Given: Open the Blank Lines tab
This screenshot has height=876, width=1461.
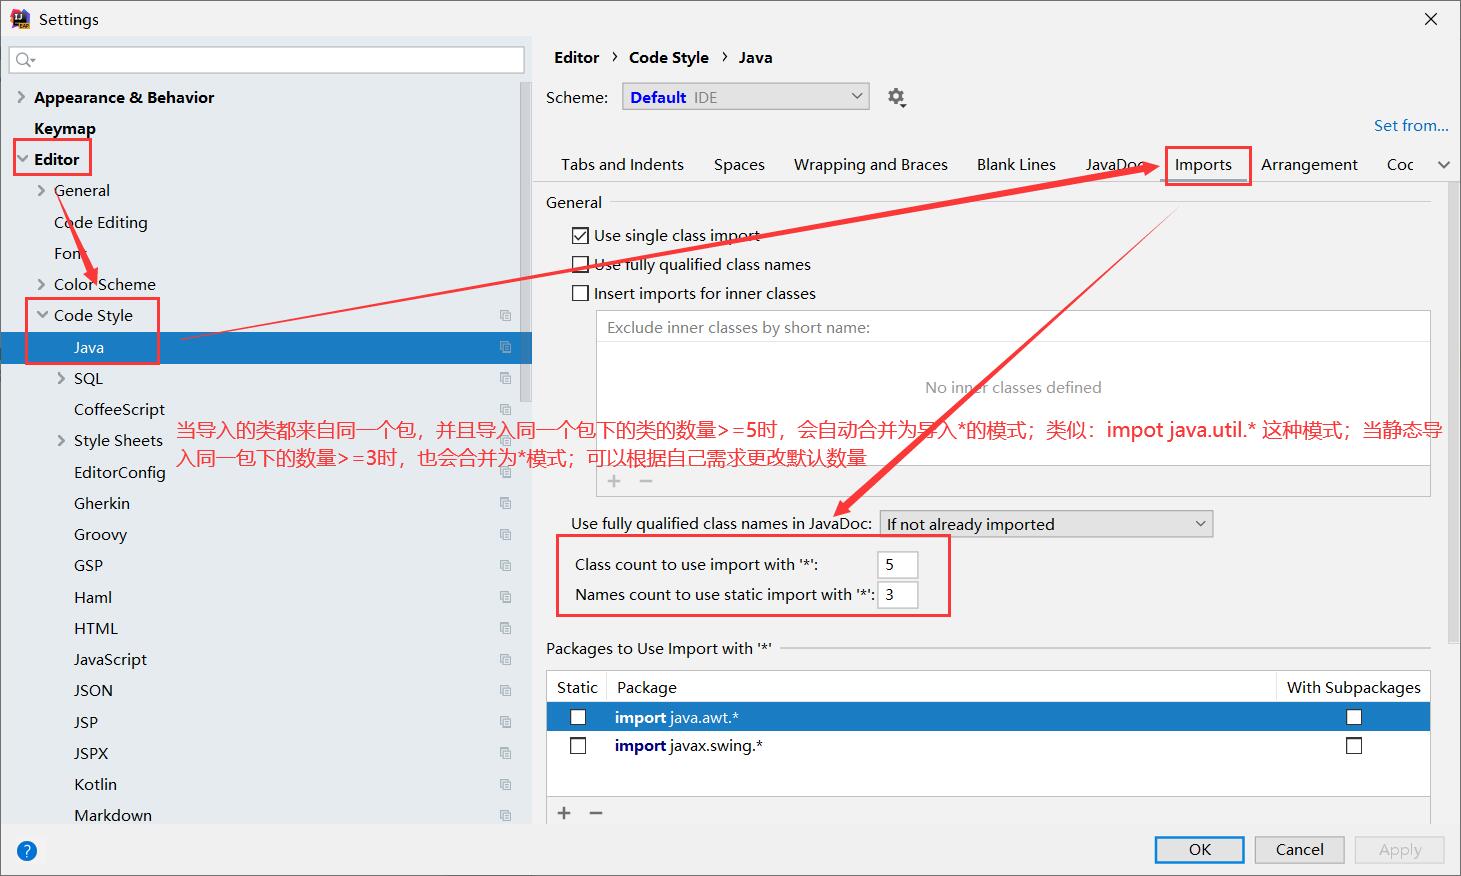Looking at the screenshot, I should coord(1016,165).
